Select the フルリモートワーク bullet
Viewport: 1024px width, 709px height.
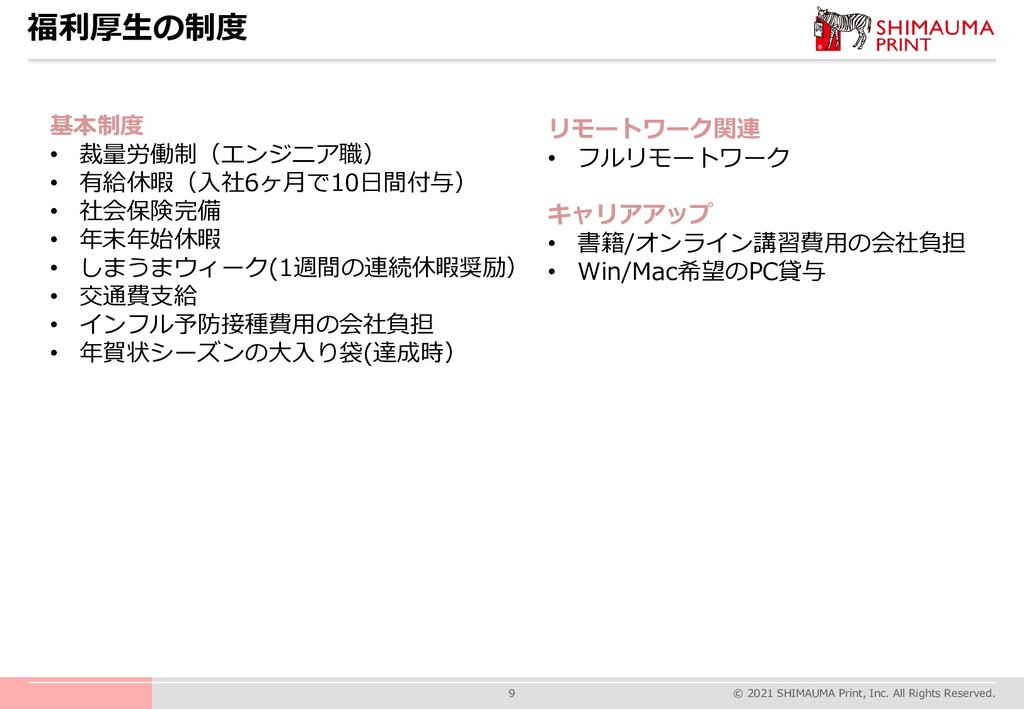pyautogui.click(x=684, y=158)
